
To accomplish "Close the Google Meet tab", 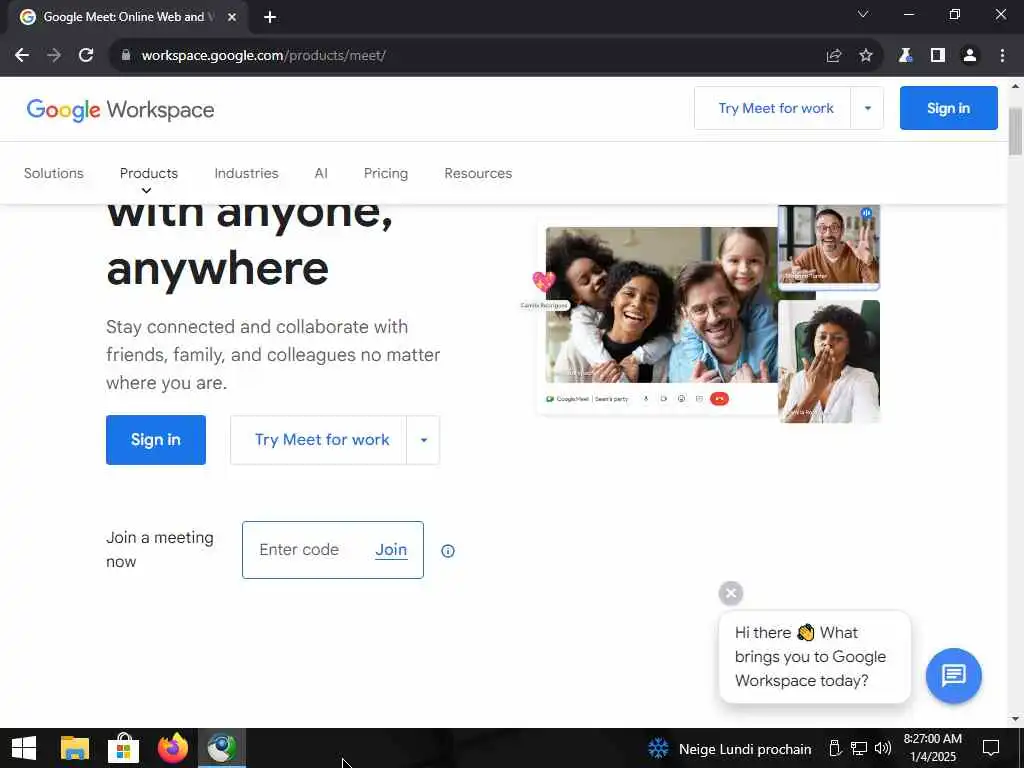I will click(232, 17).
